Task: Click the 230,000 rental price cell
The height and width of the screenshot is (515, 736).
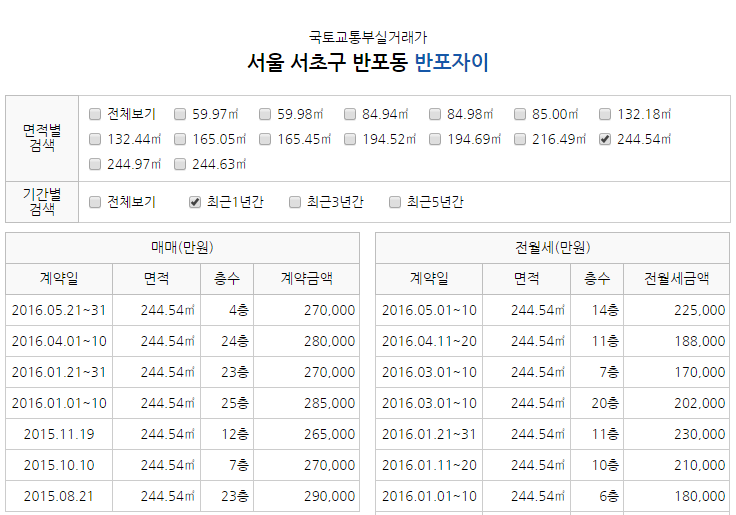Action: point(676,434)
